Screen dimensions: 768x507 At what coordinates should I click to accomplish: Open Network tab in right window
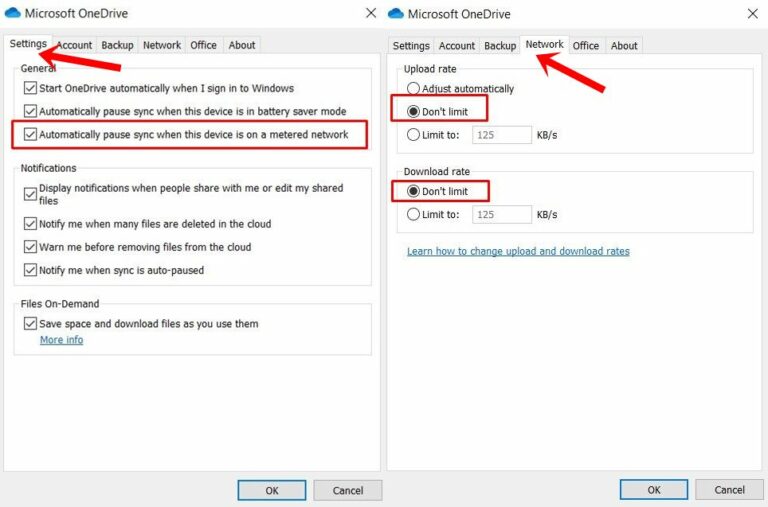click(x=544, y=44)
